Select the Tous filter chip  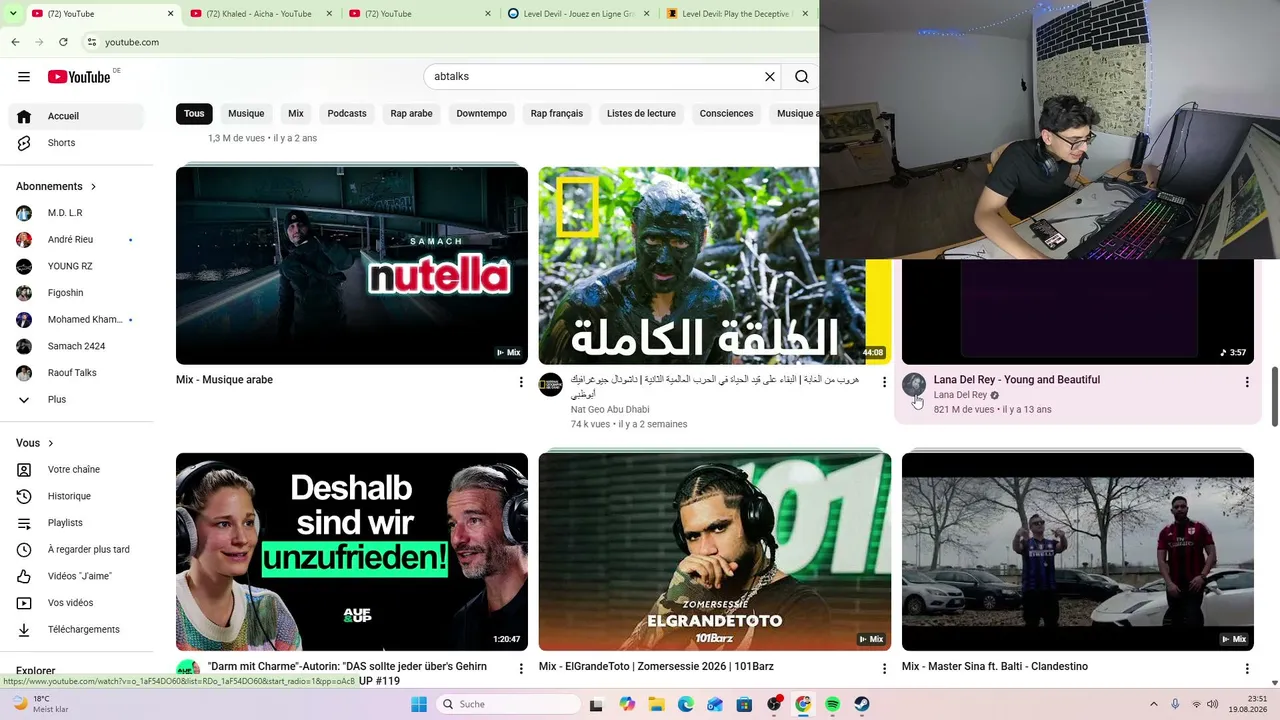194,113
